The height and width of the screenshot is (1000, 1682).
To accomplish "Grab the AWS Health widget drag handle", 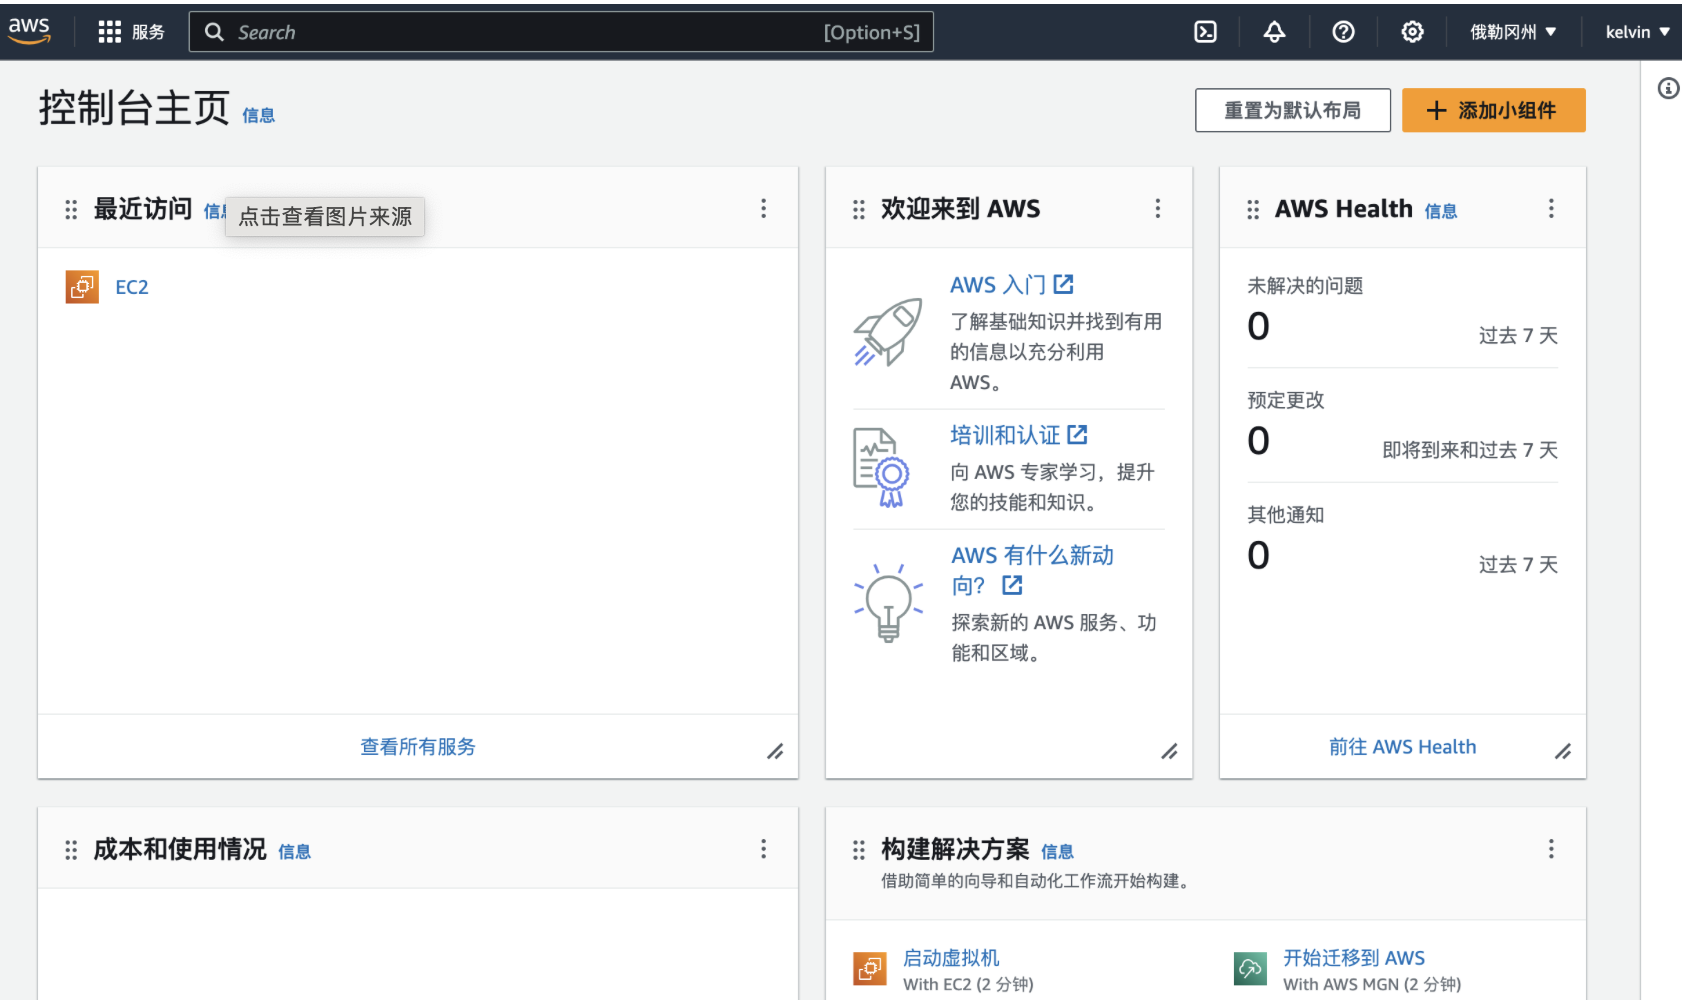I will pyautogui.click(x=1252, y=209).
